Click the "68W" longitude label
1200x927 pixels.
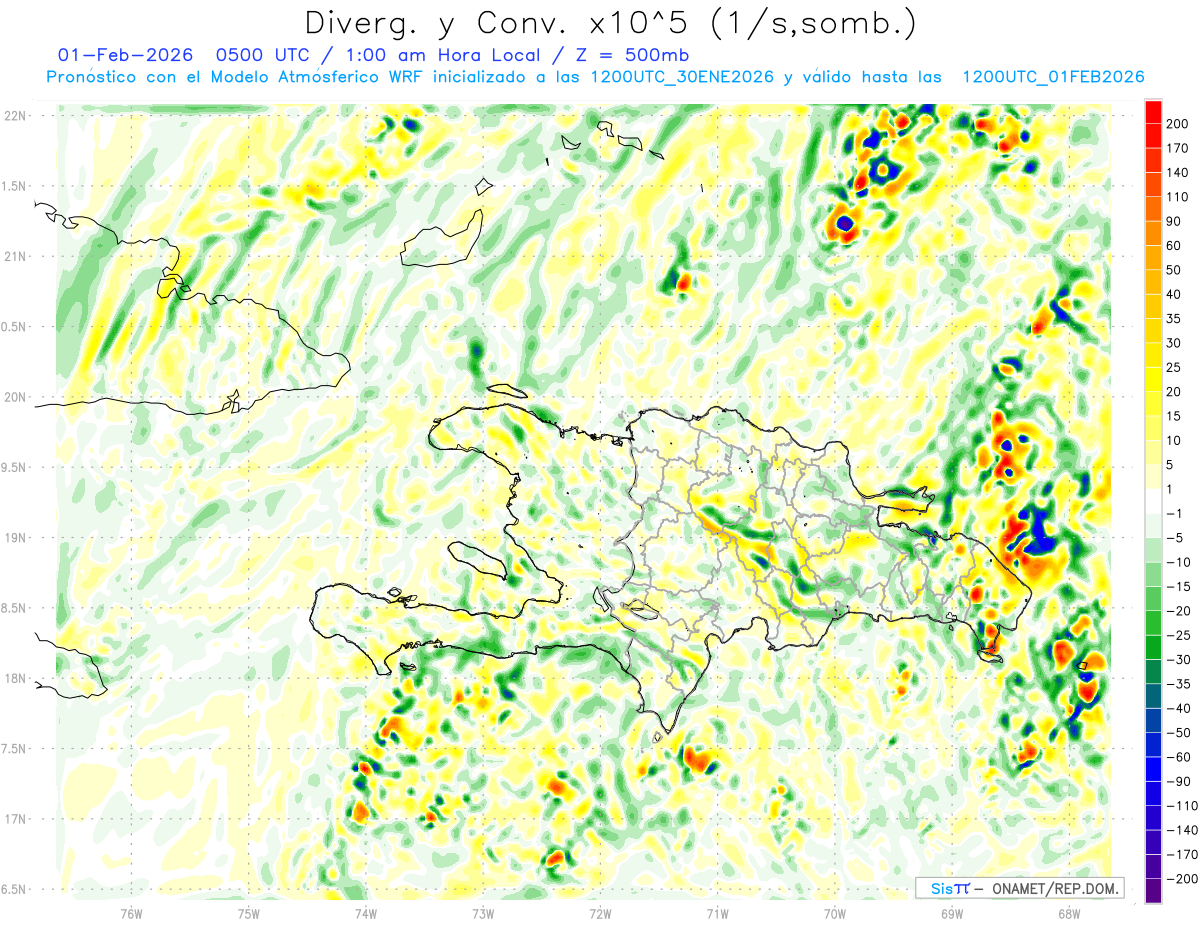tap(1069, 914)
